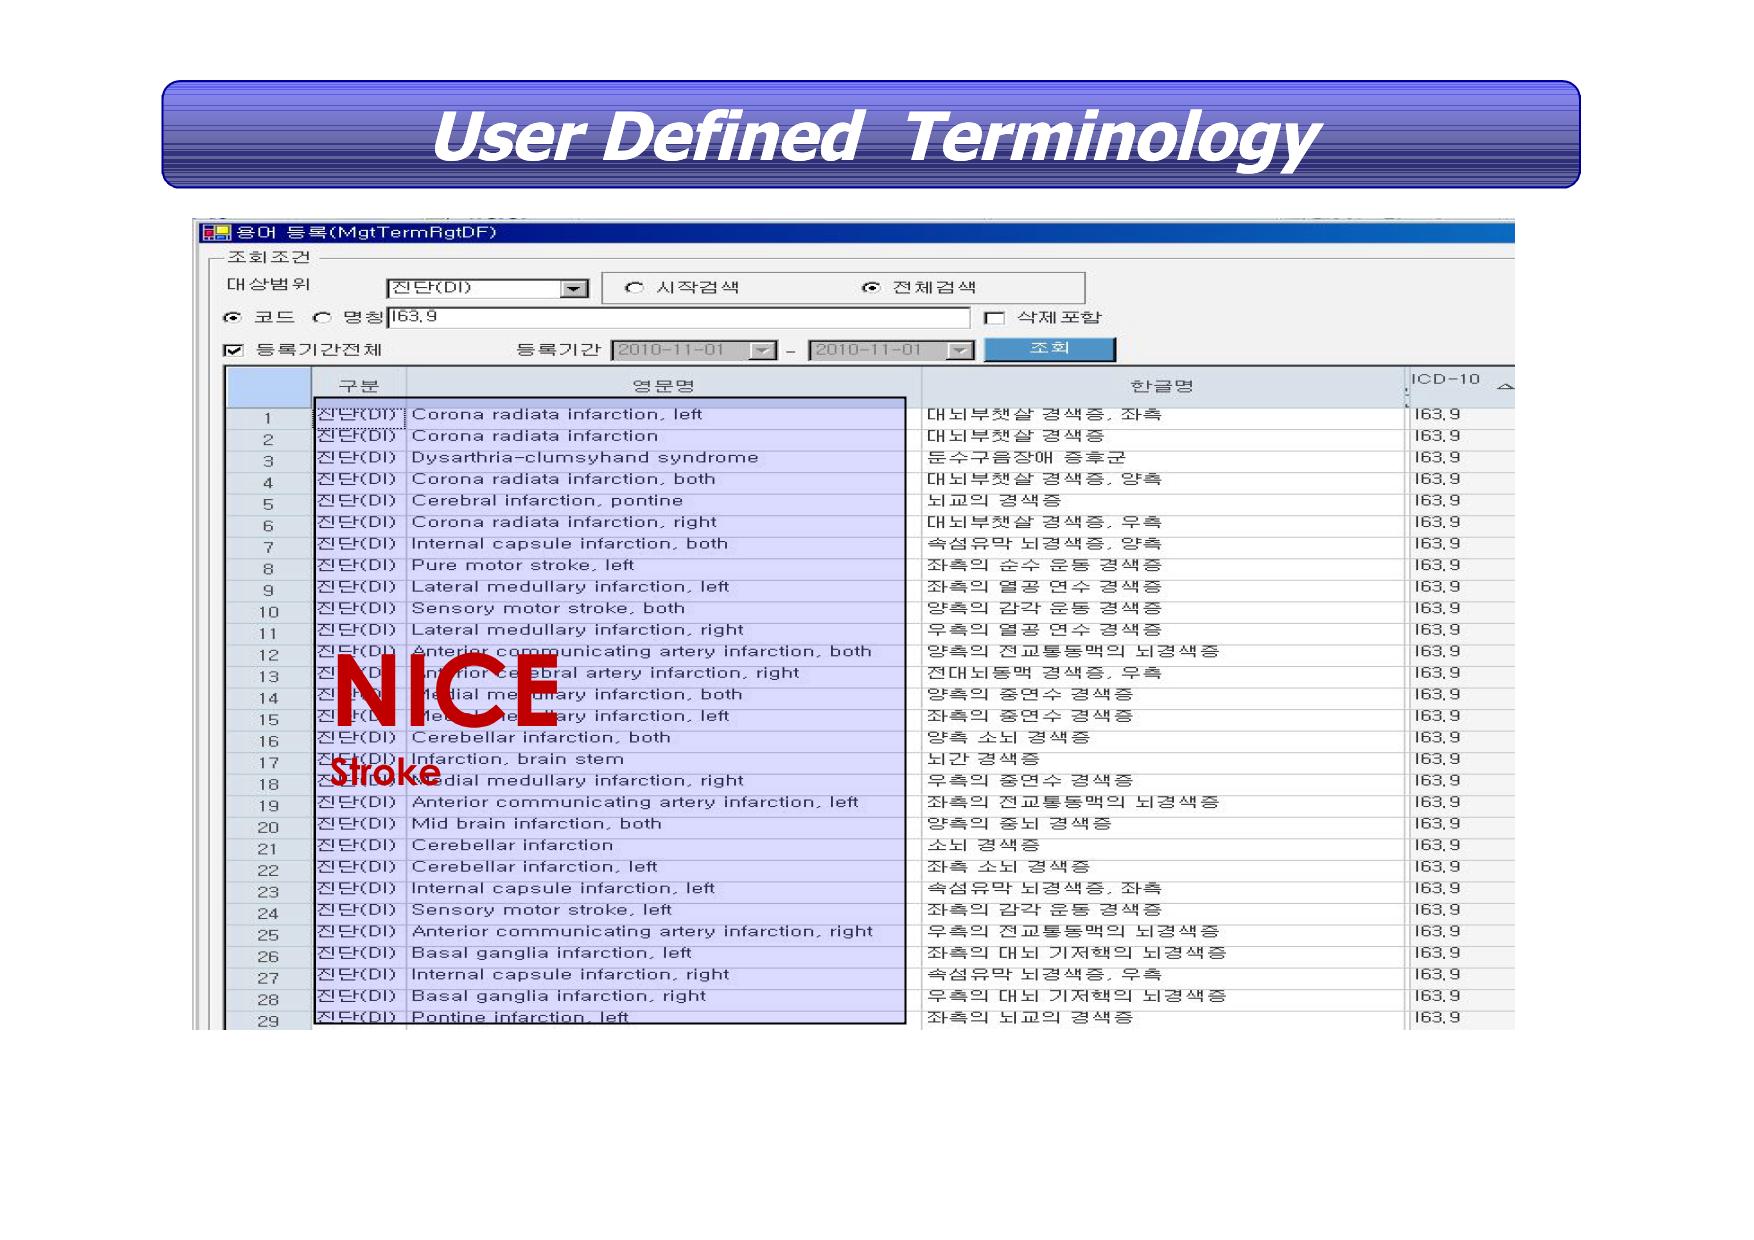Select row header number 1

tap(268, 419)
